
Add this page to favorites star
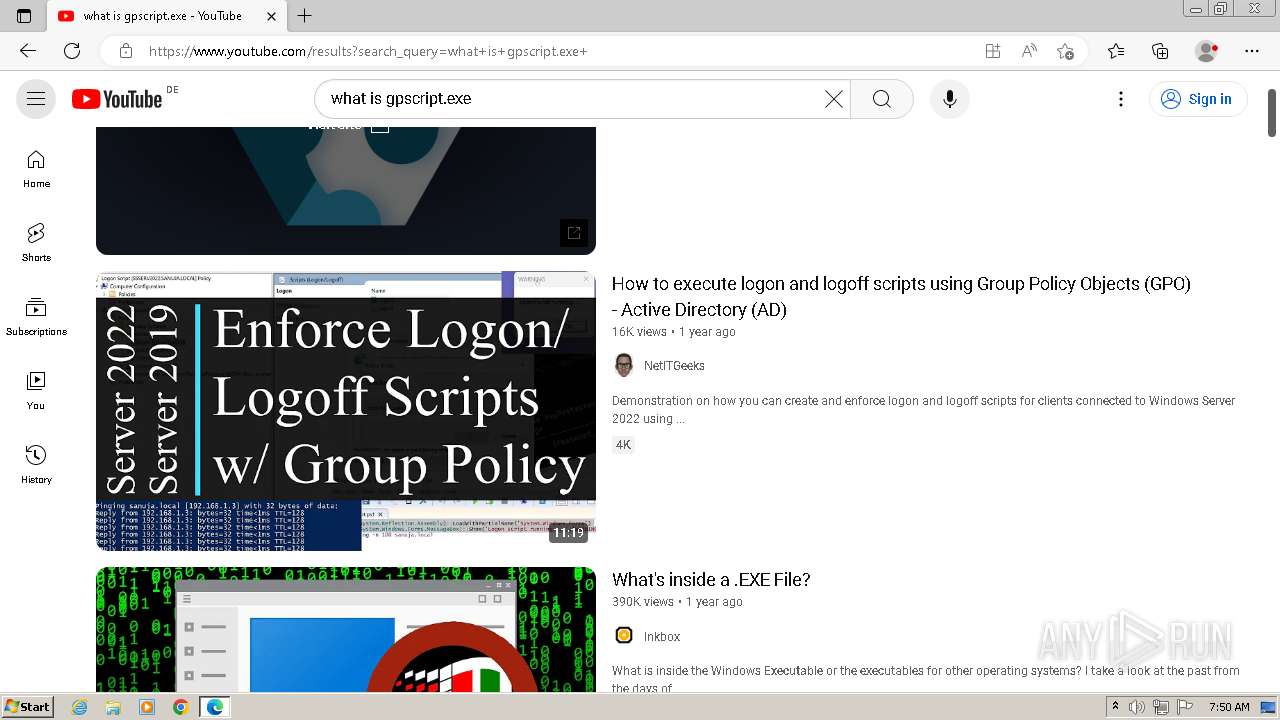[x=1065, y=51]
